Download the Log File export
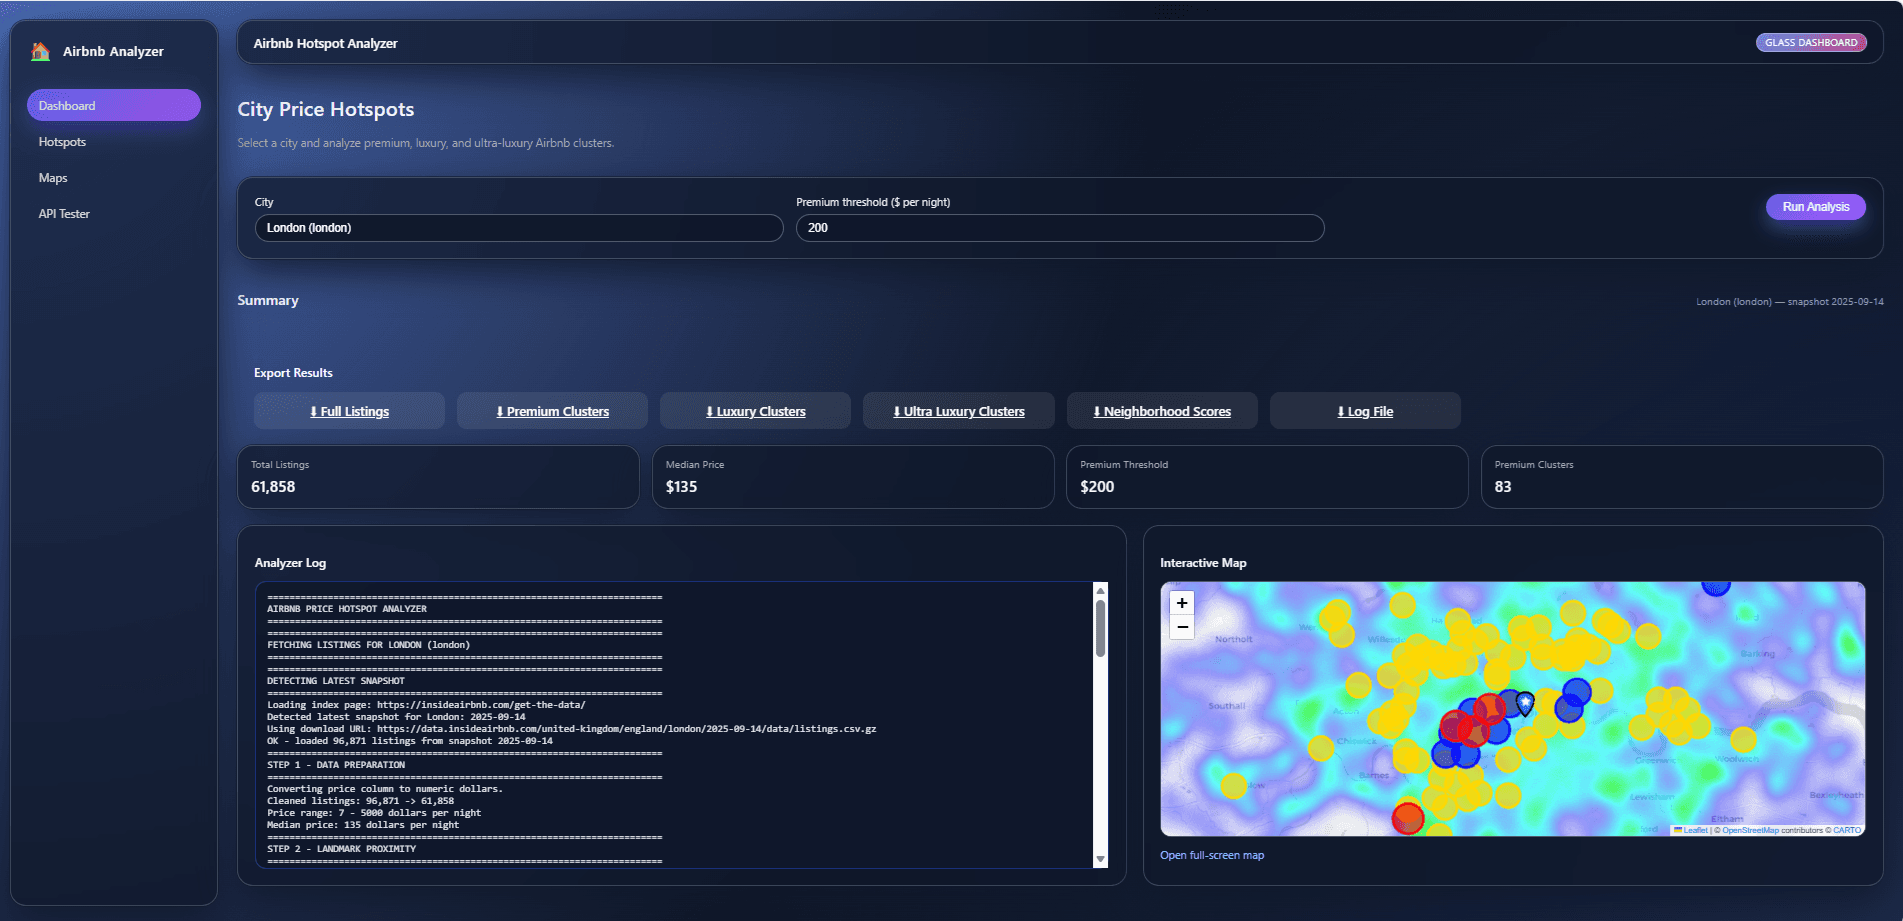 (x=1365, y=411)
